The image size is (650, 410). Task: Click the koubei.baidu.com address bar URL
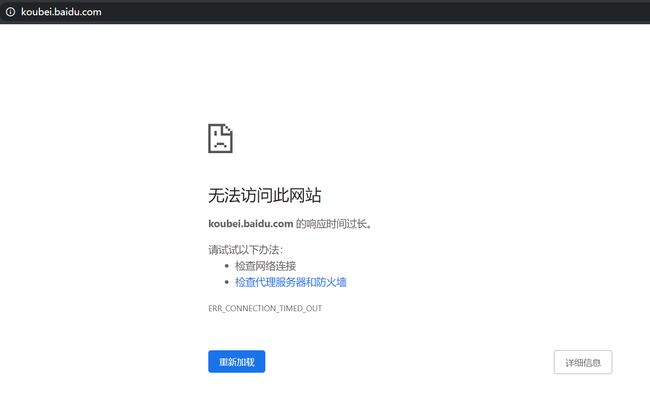point(61,12)
